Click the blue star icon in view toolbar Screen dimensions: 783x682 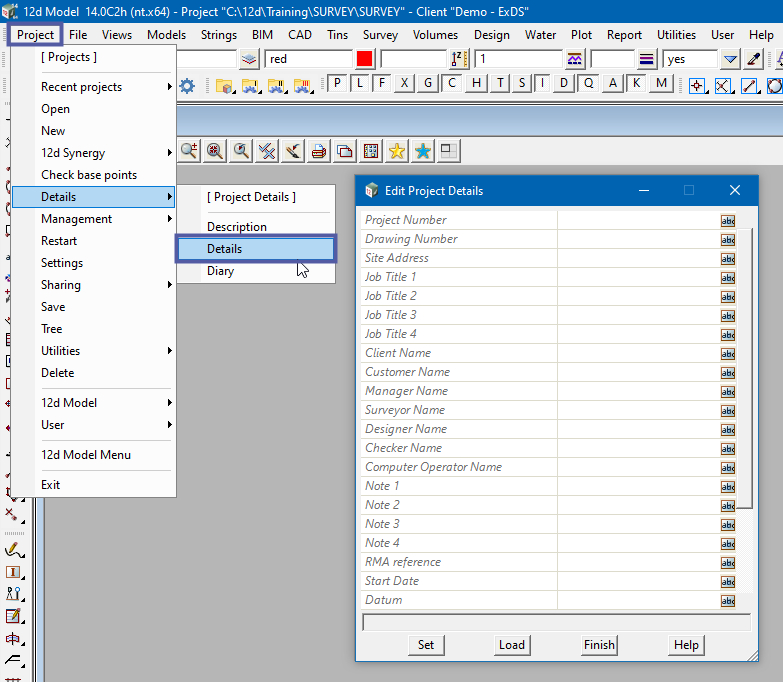coord(423,151)
